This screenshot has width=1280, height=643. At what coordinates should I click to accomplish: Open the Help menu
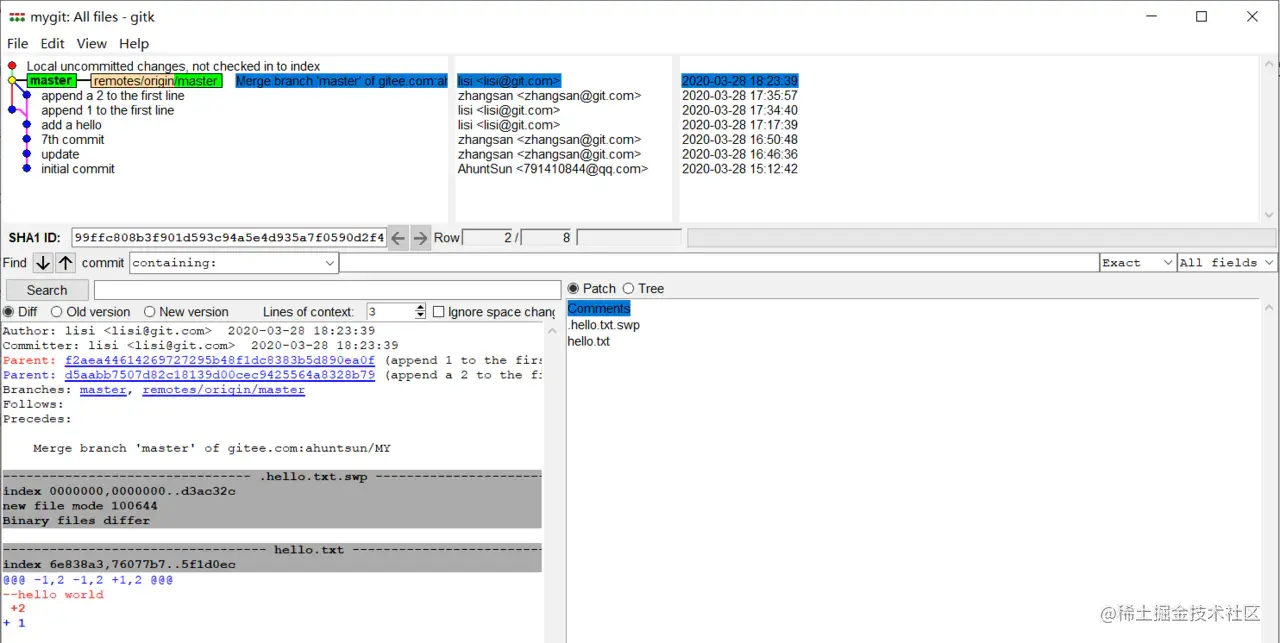tap(134, 44)
